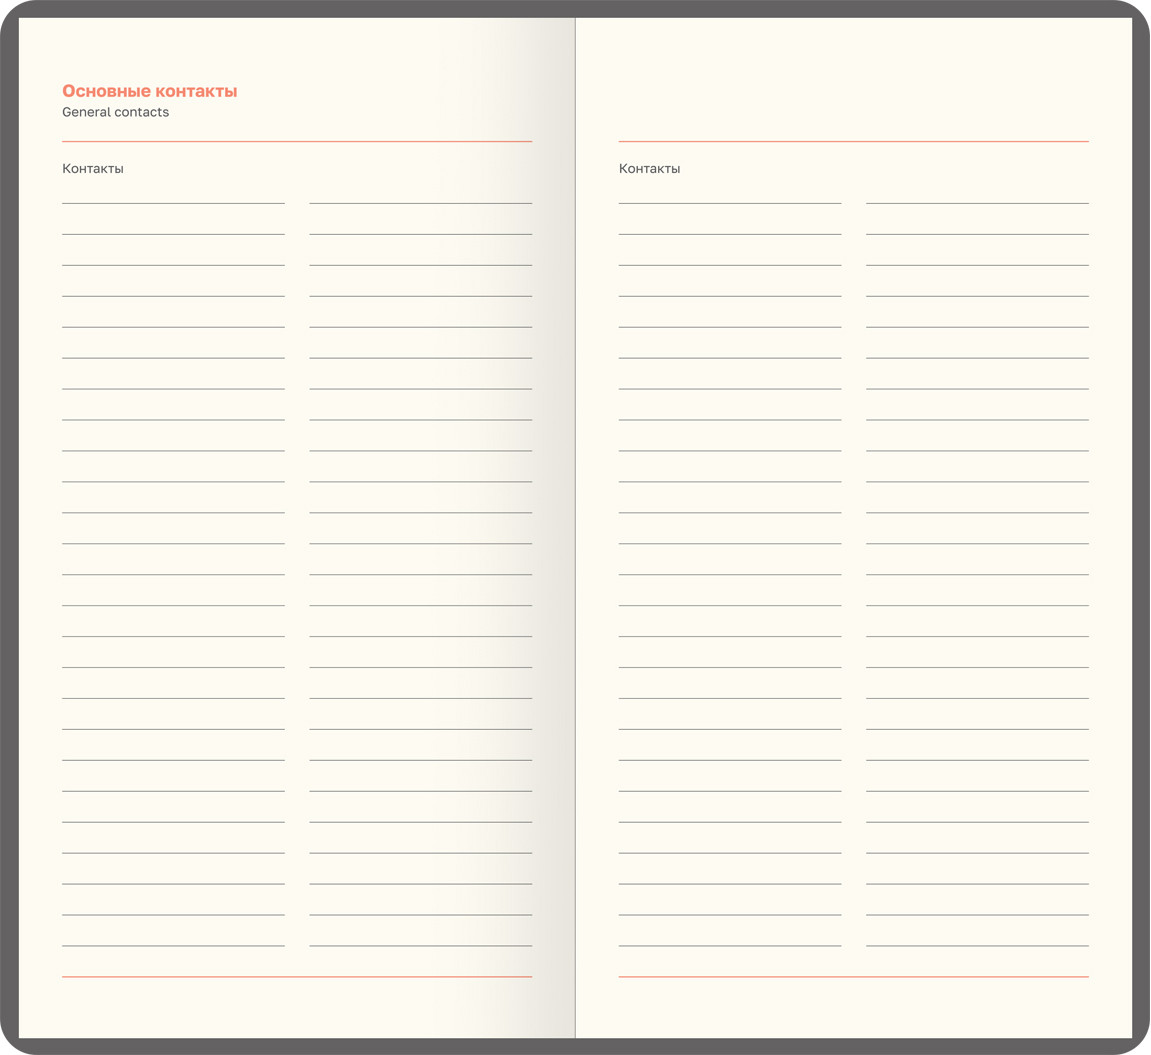Click the "Основные контакты" orange heading
The width and height of the screenshot is (1151, 1055).
click(x=149, y=91)
